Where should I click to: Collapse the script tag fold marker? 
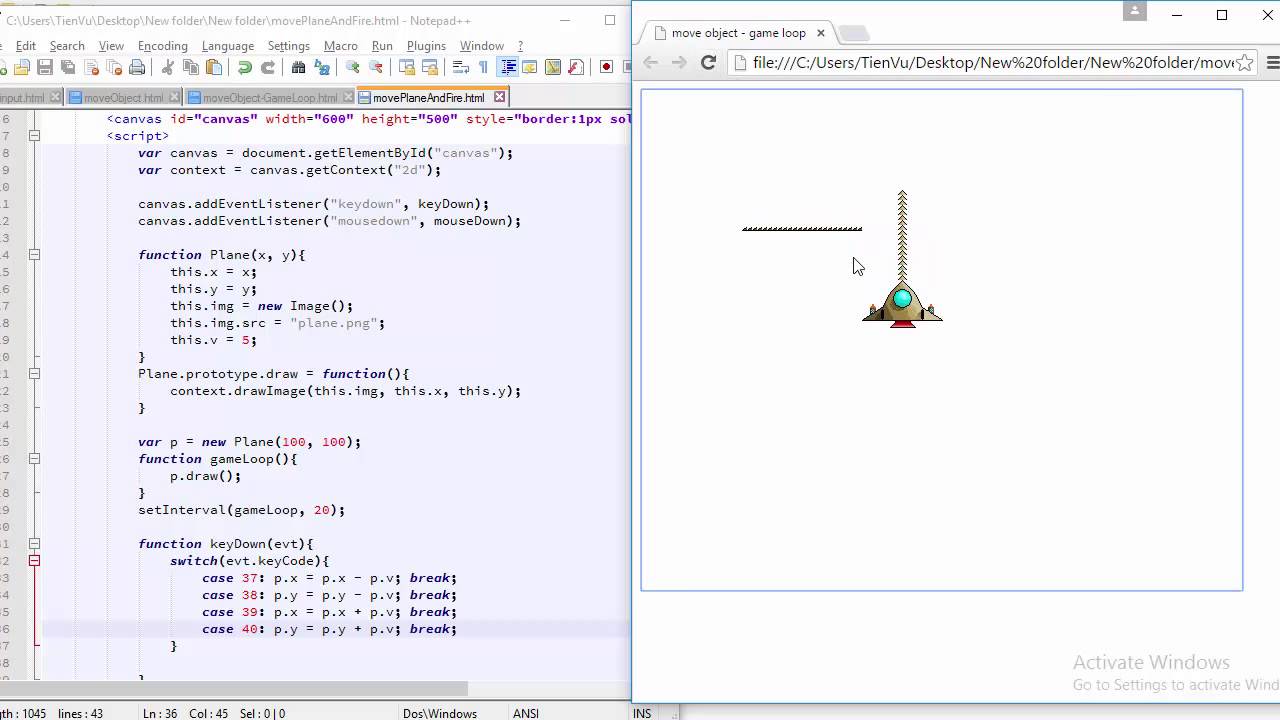(34, 136)
